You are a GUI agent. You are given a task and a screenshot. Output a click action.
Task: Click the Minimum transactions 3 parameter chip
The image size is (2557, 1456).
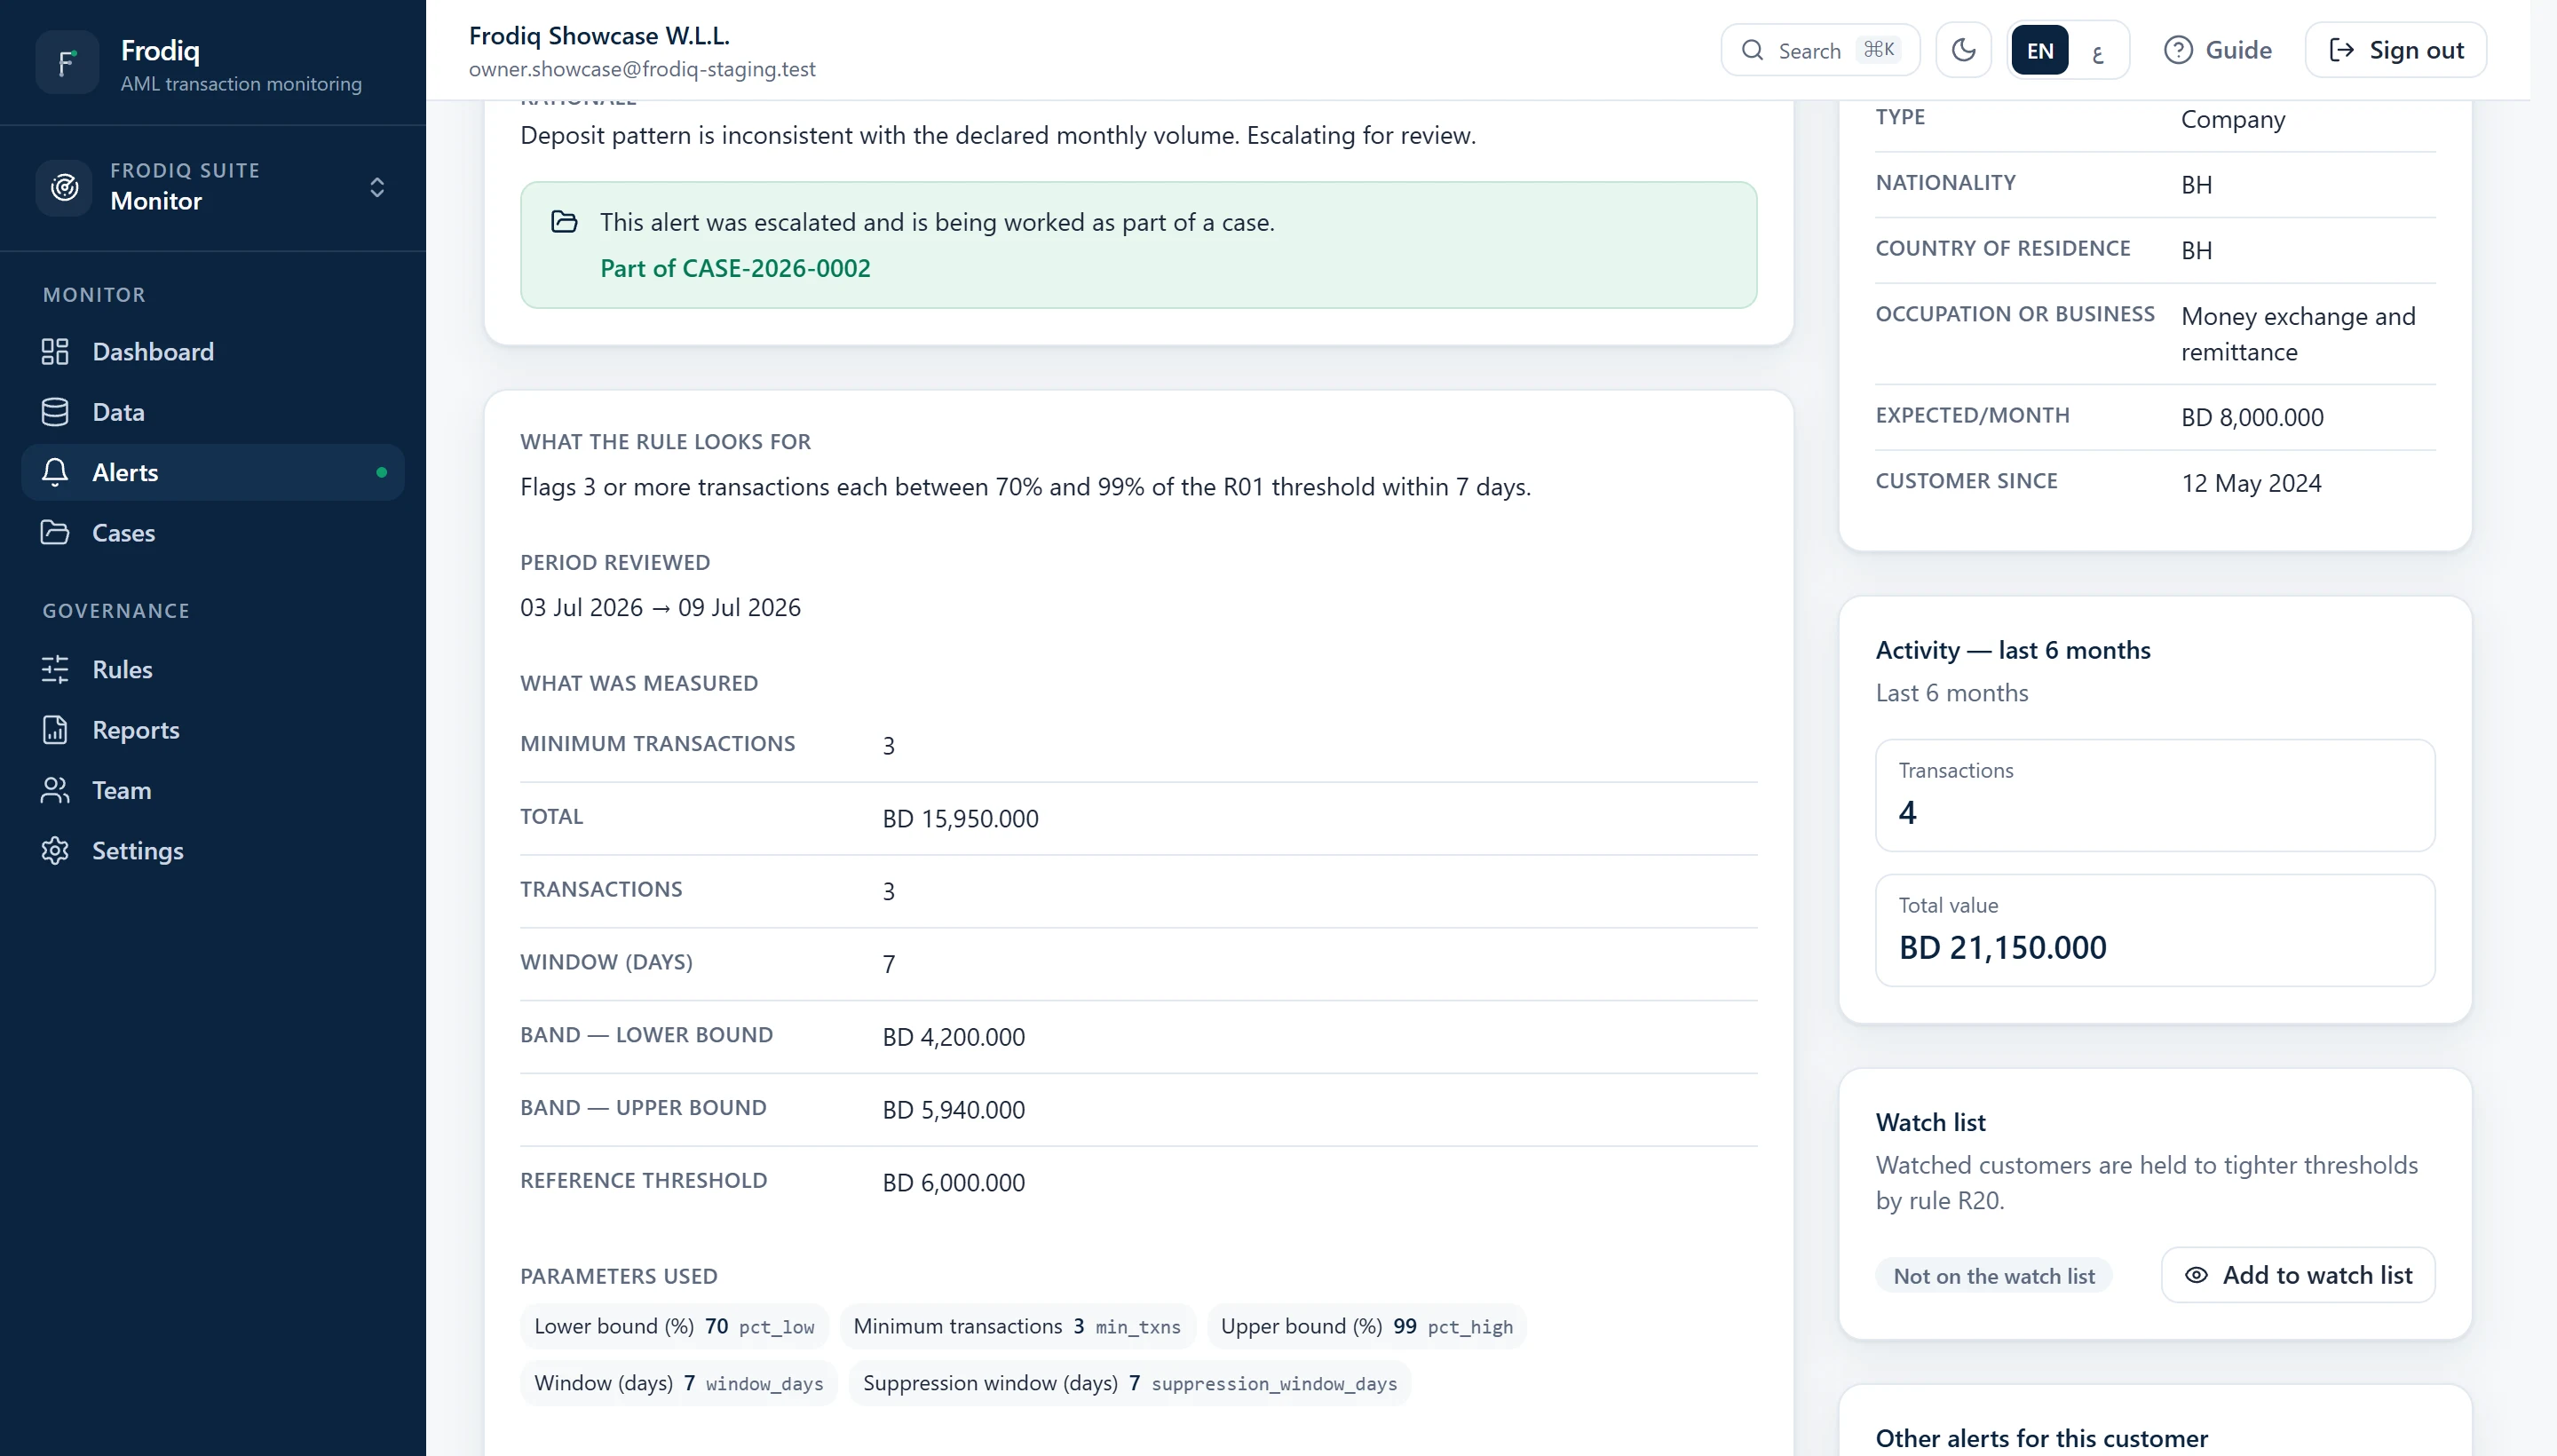pyautogui.click(x=1017, y=1326)
